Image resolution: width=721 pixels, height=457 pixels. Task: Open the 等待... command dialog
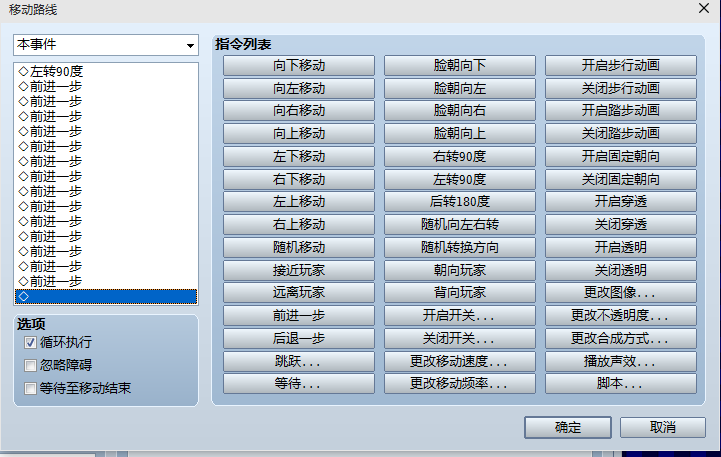pyautogui.click(x=299, y=383)
